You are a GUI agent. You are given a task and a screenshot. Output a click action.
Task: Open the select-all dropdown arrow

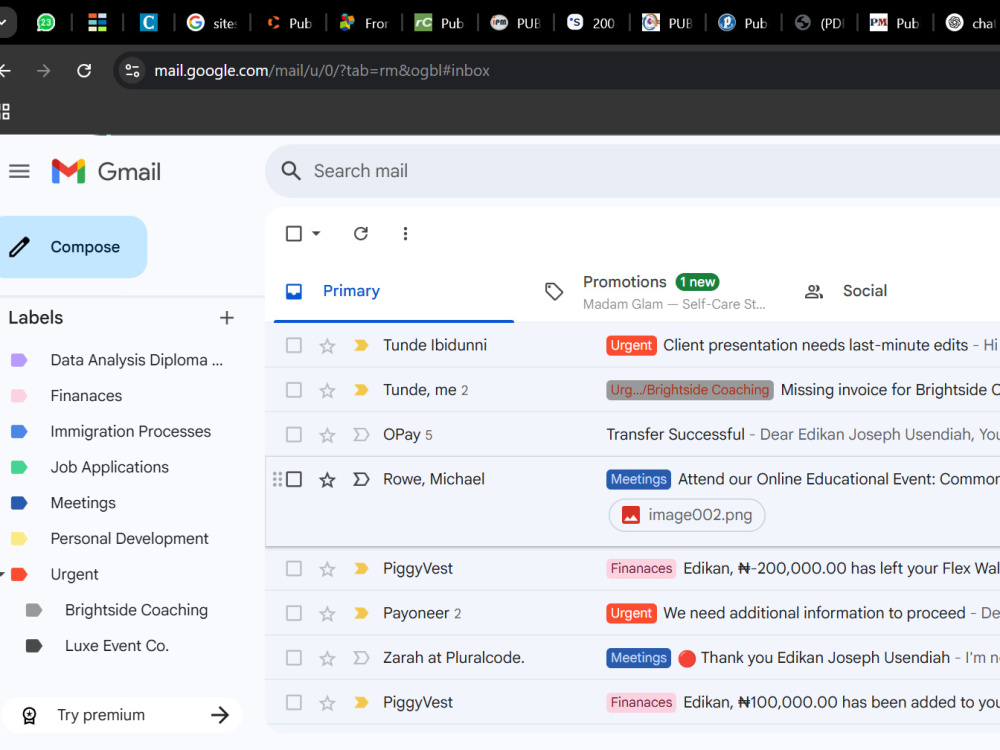[316, 233]
